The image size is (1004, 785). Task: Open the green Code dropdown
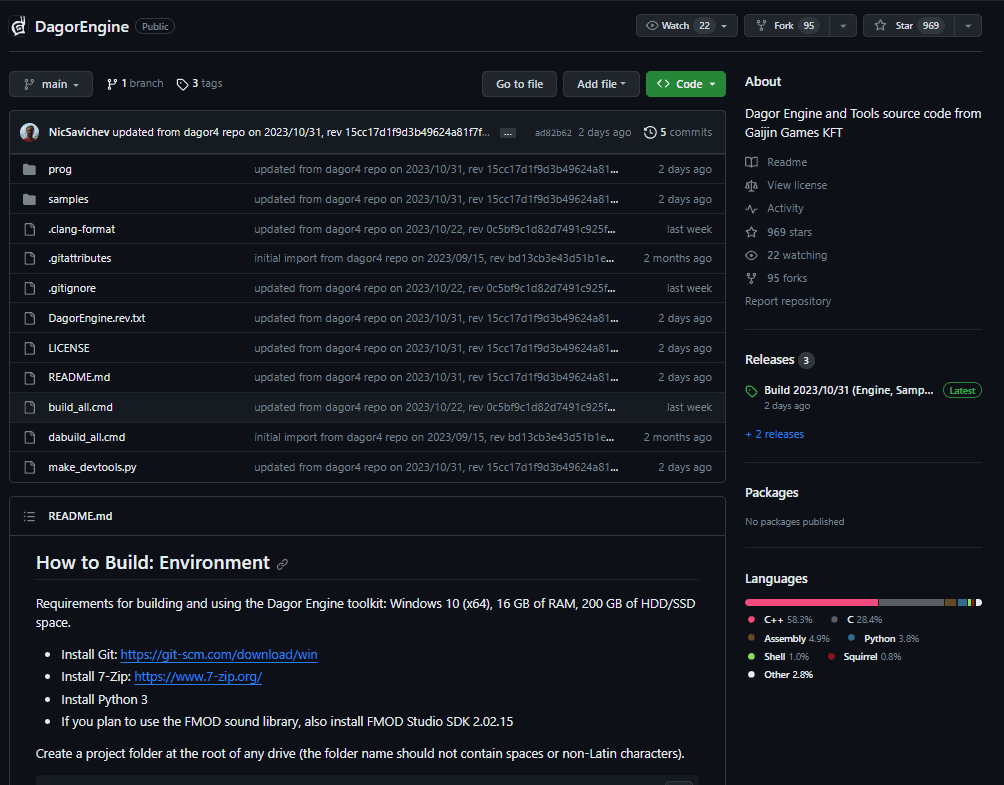point(685,84)
